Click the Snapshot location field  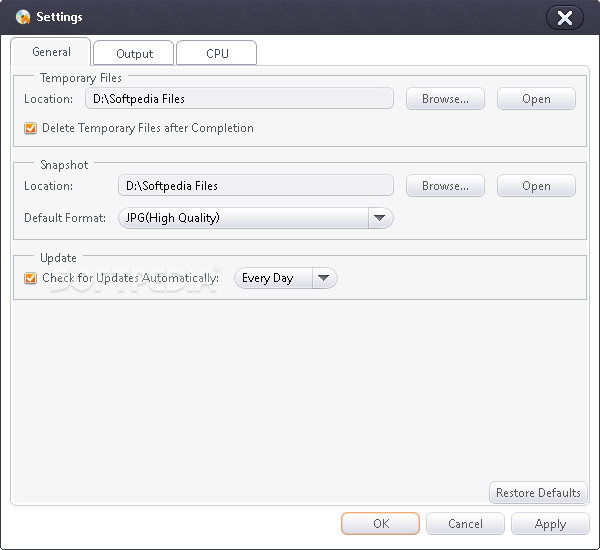[x=255, y=186]
